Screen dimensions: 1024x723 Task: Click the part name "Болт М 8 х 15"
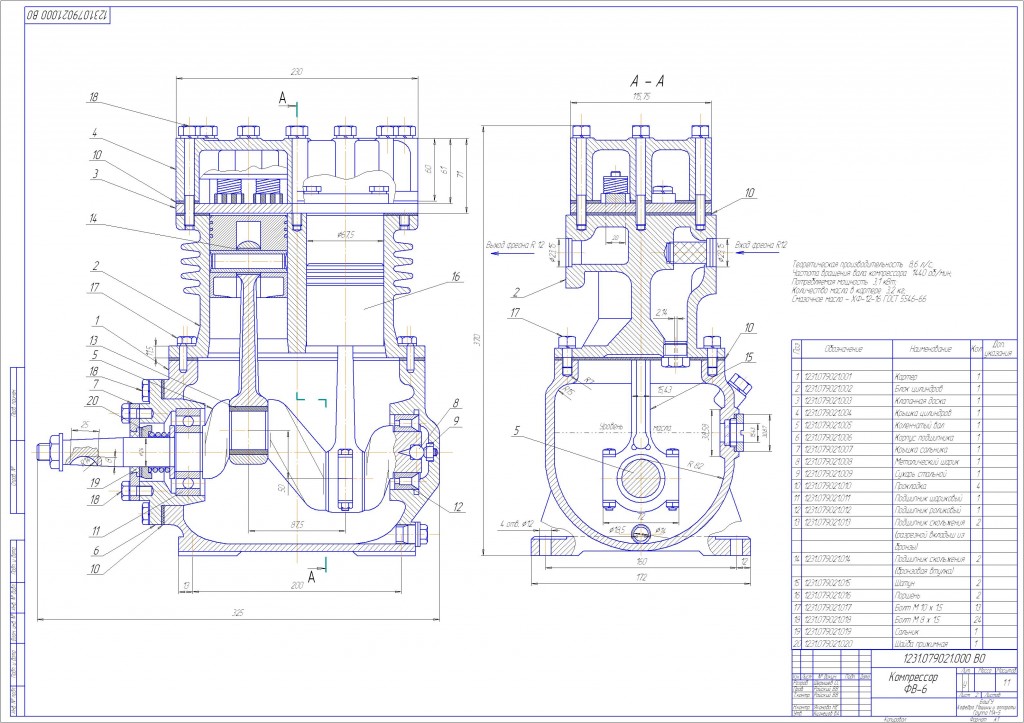917,620
